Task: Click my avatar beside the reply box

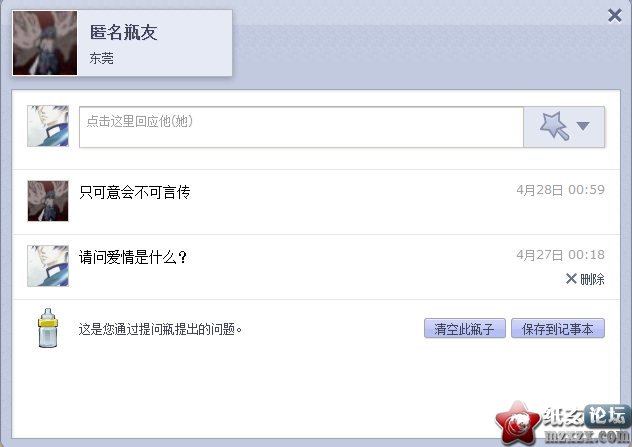Action: (48, 126)
